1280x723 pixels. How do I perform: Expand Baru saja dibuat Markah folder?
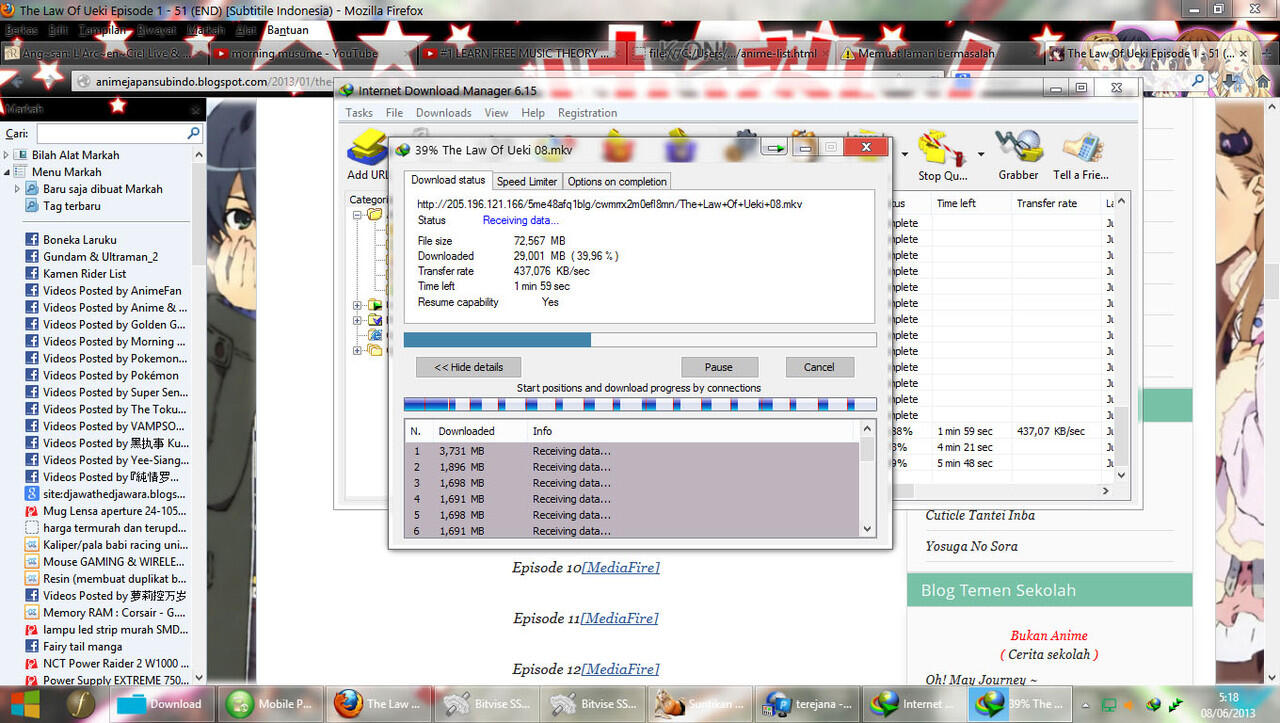coord(17,189)
